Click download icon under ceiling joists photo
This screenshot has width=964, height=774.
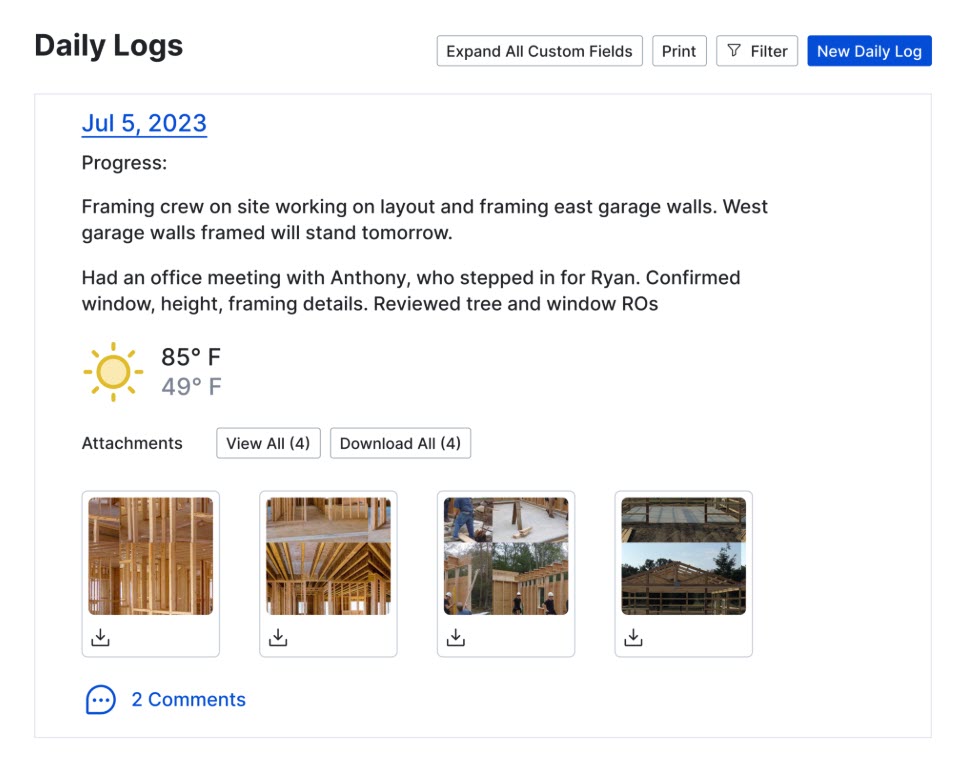278,637
